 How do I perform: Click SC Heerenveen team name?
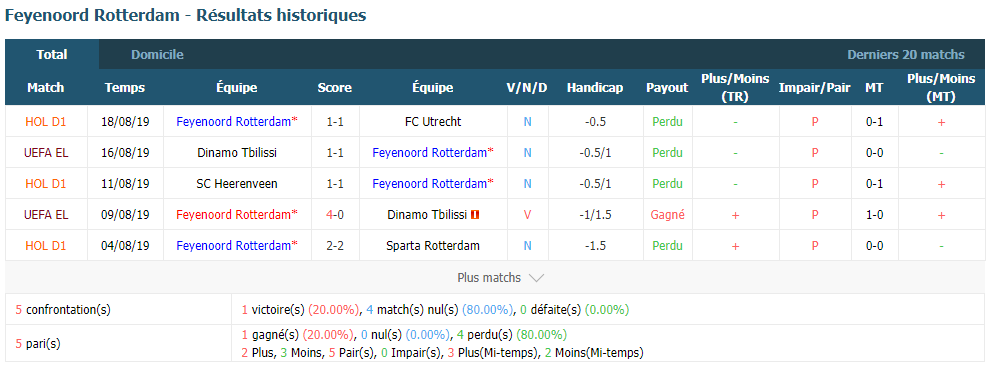[x=237, y=184]
